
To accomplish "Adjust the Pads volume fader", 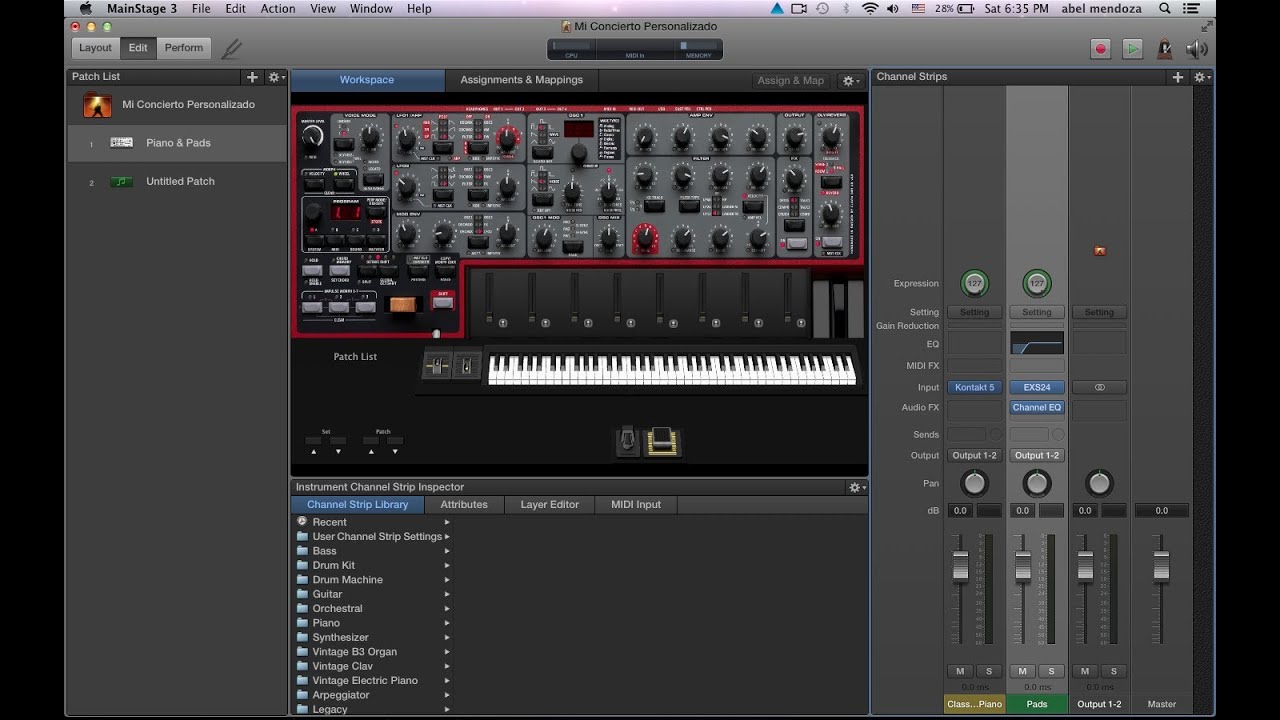I will click(x=1022, y=568).
